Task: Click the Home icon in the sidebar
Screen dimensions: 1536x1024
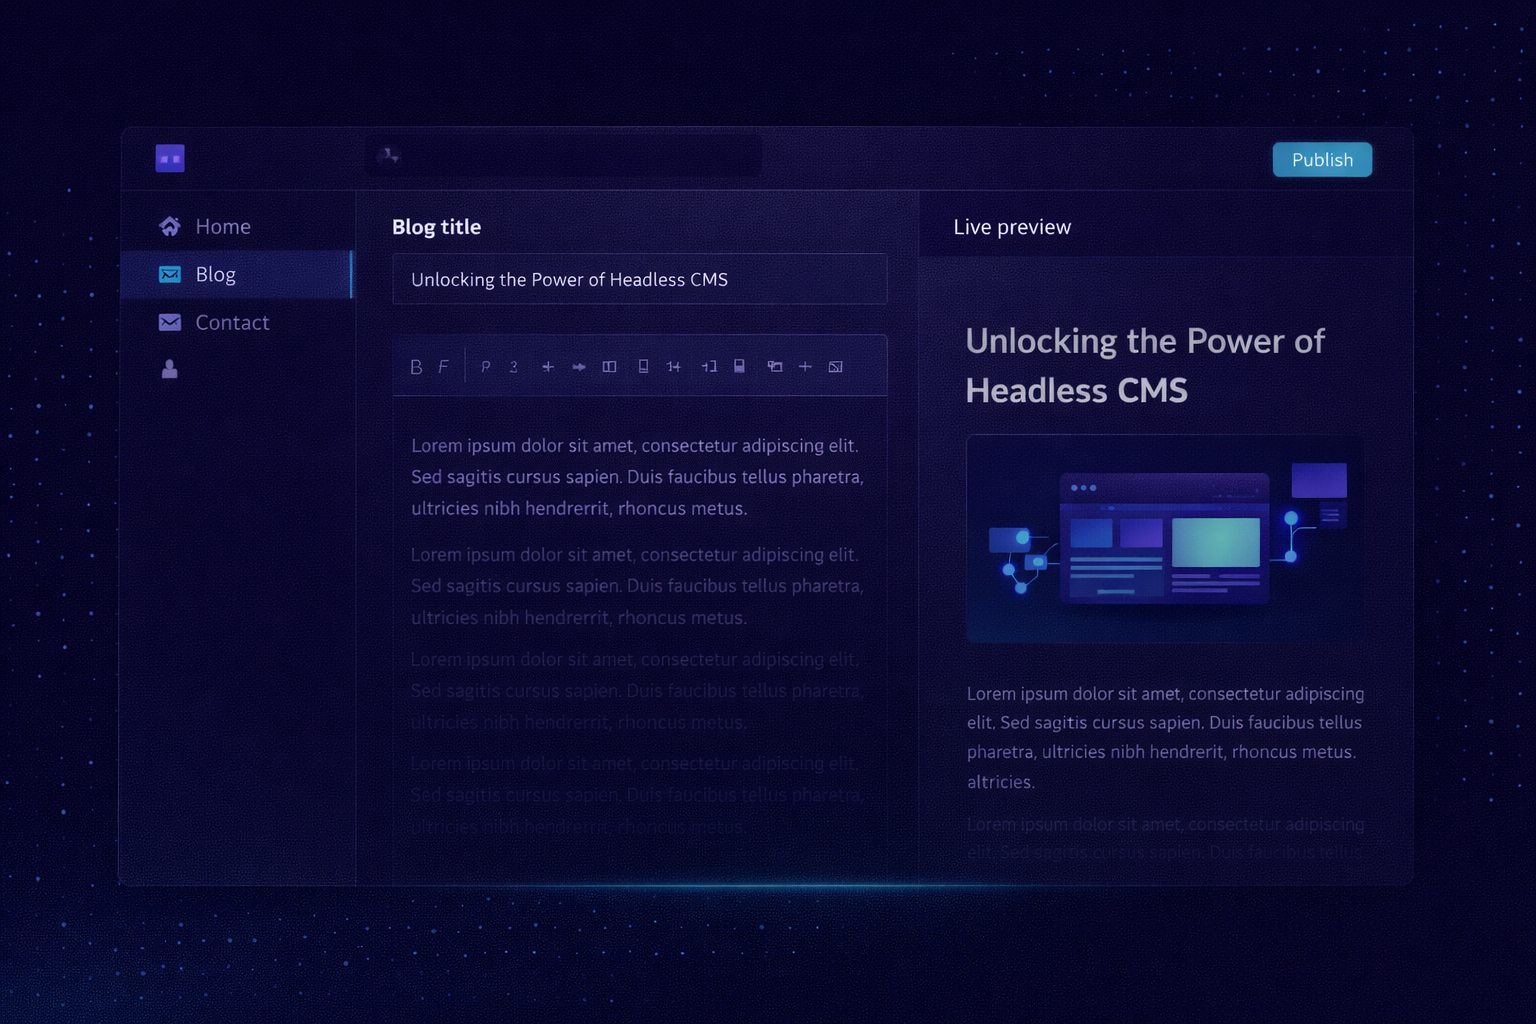Action: pyautogui.click(x=170, y=226)
